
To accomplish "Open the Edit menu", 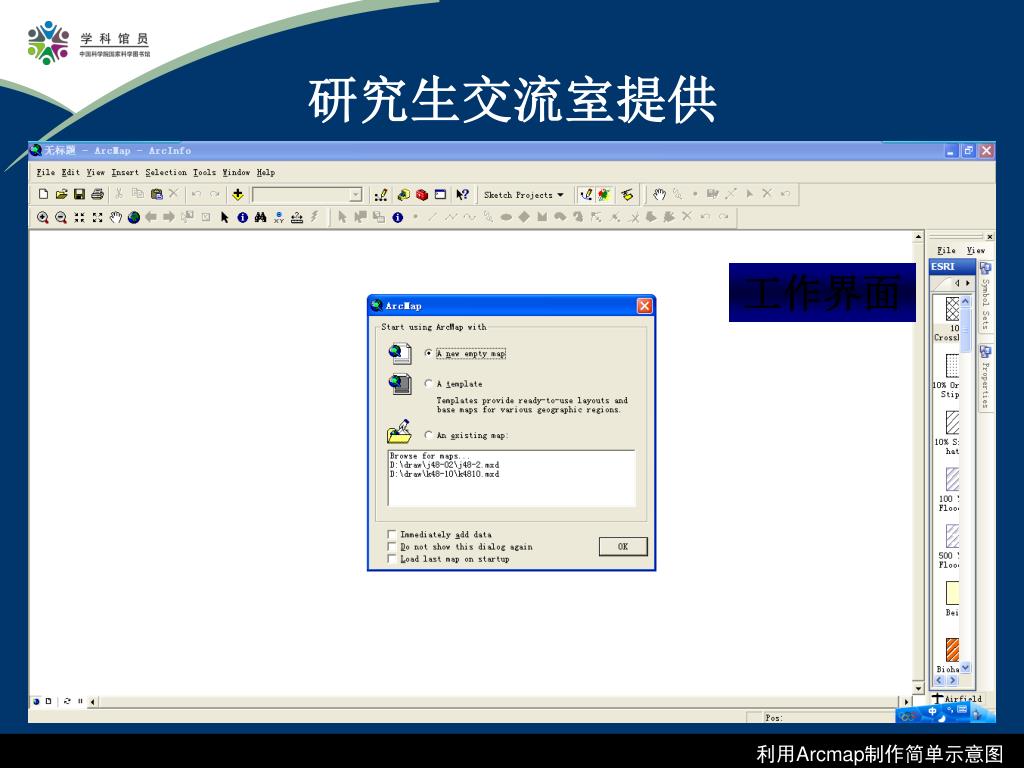I will point(71,172).
